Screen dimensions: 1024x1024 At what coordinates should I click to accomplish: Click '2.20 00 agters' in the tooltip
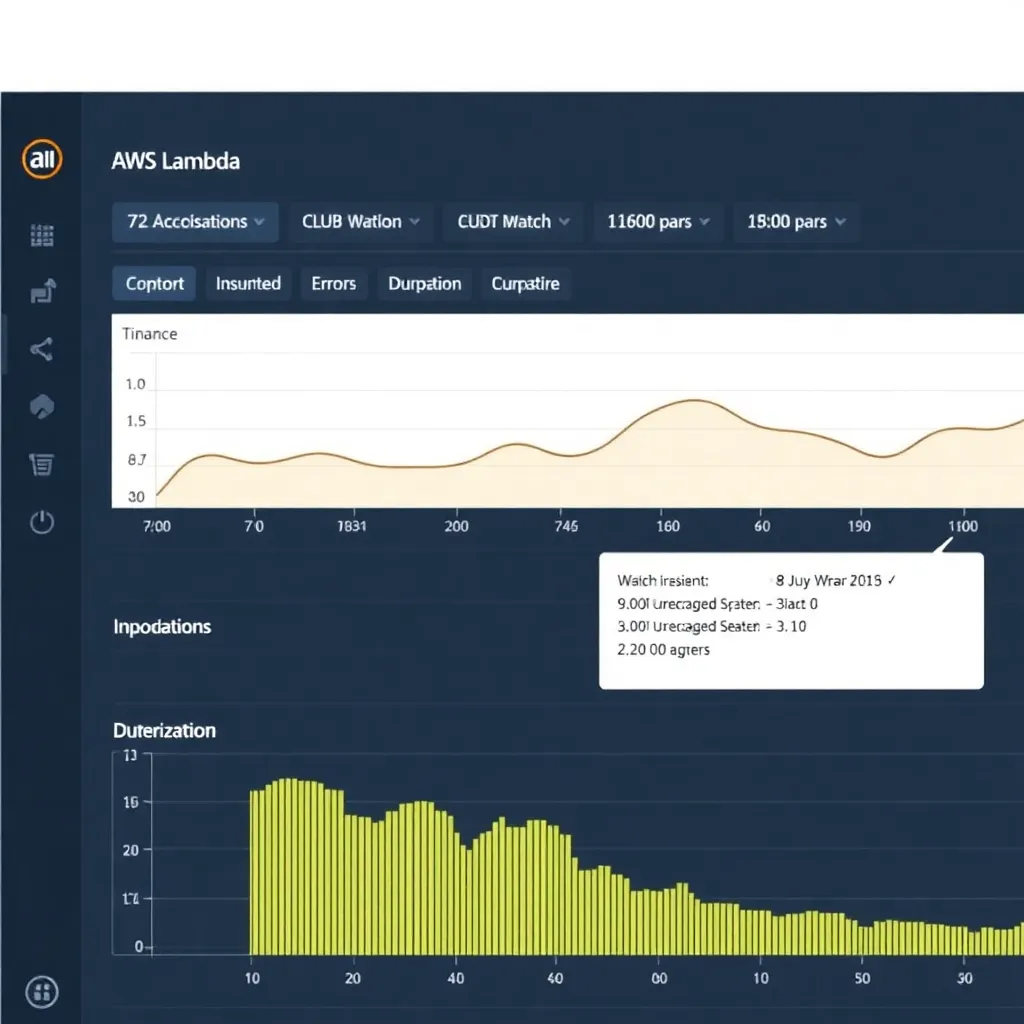(x=664, y=650)
